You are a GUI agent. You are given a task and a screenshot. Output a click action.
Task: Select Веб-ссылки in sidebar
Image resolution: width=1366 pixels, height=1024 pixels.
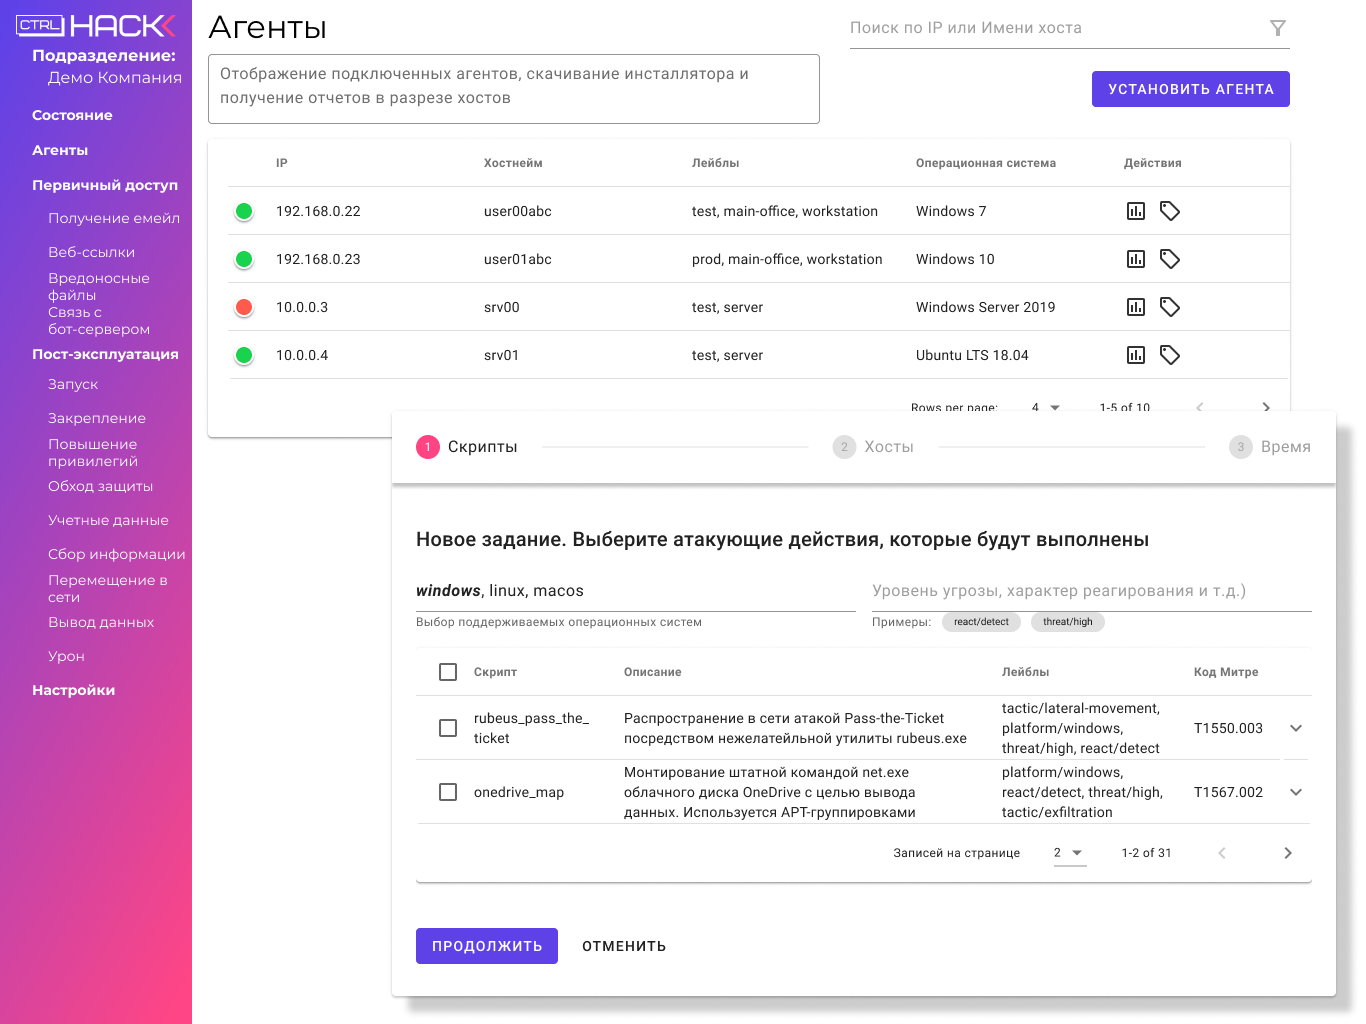pos(91,252)
